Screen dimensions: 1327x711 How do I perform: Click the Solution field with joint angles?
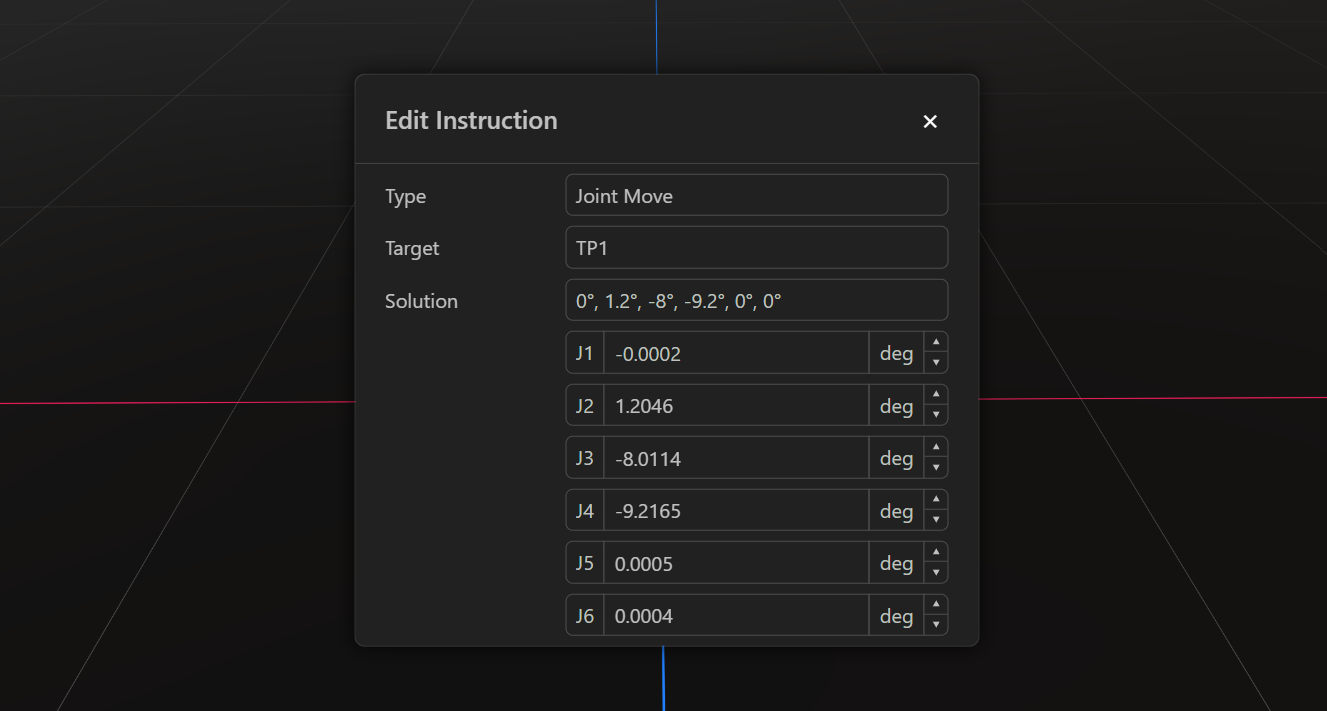[756, 300]
